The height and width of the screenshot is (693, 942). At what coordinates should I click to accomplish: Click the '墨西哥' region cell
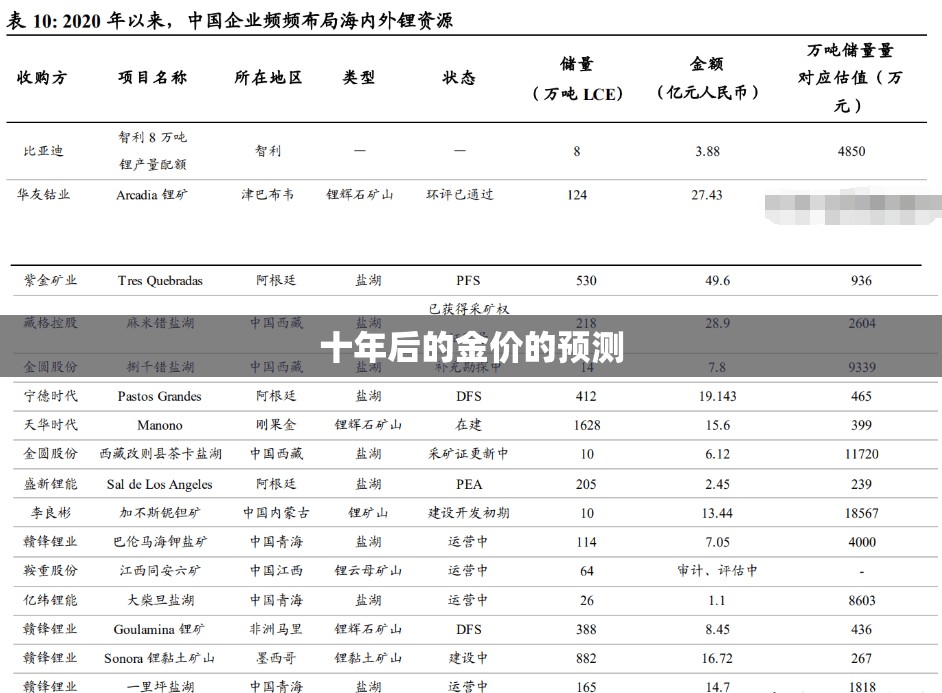(276, 658)
